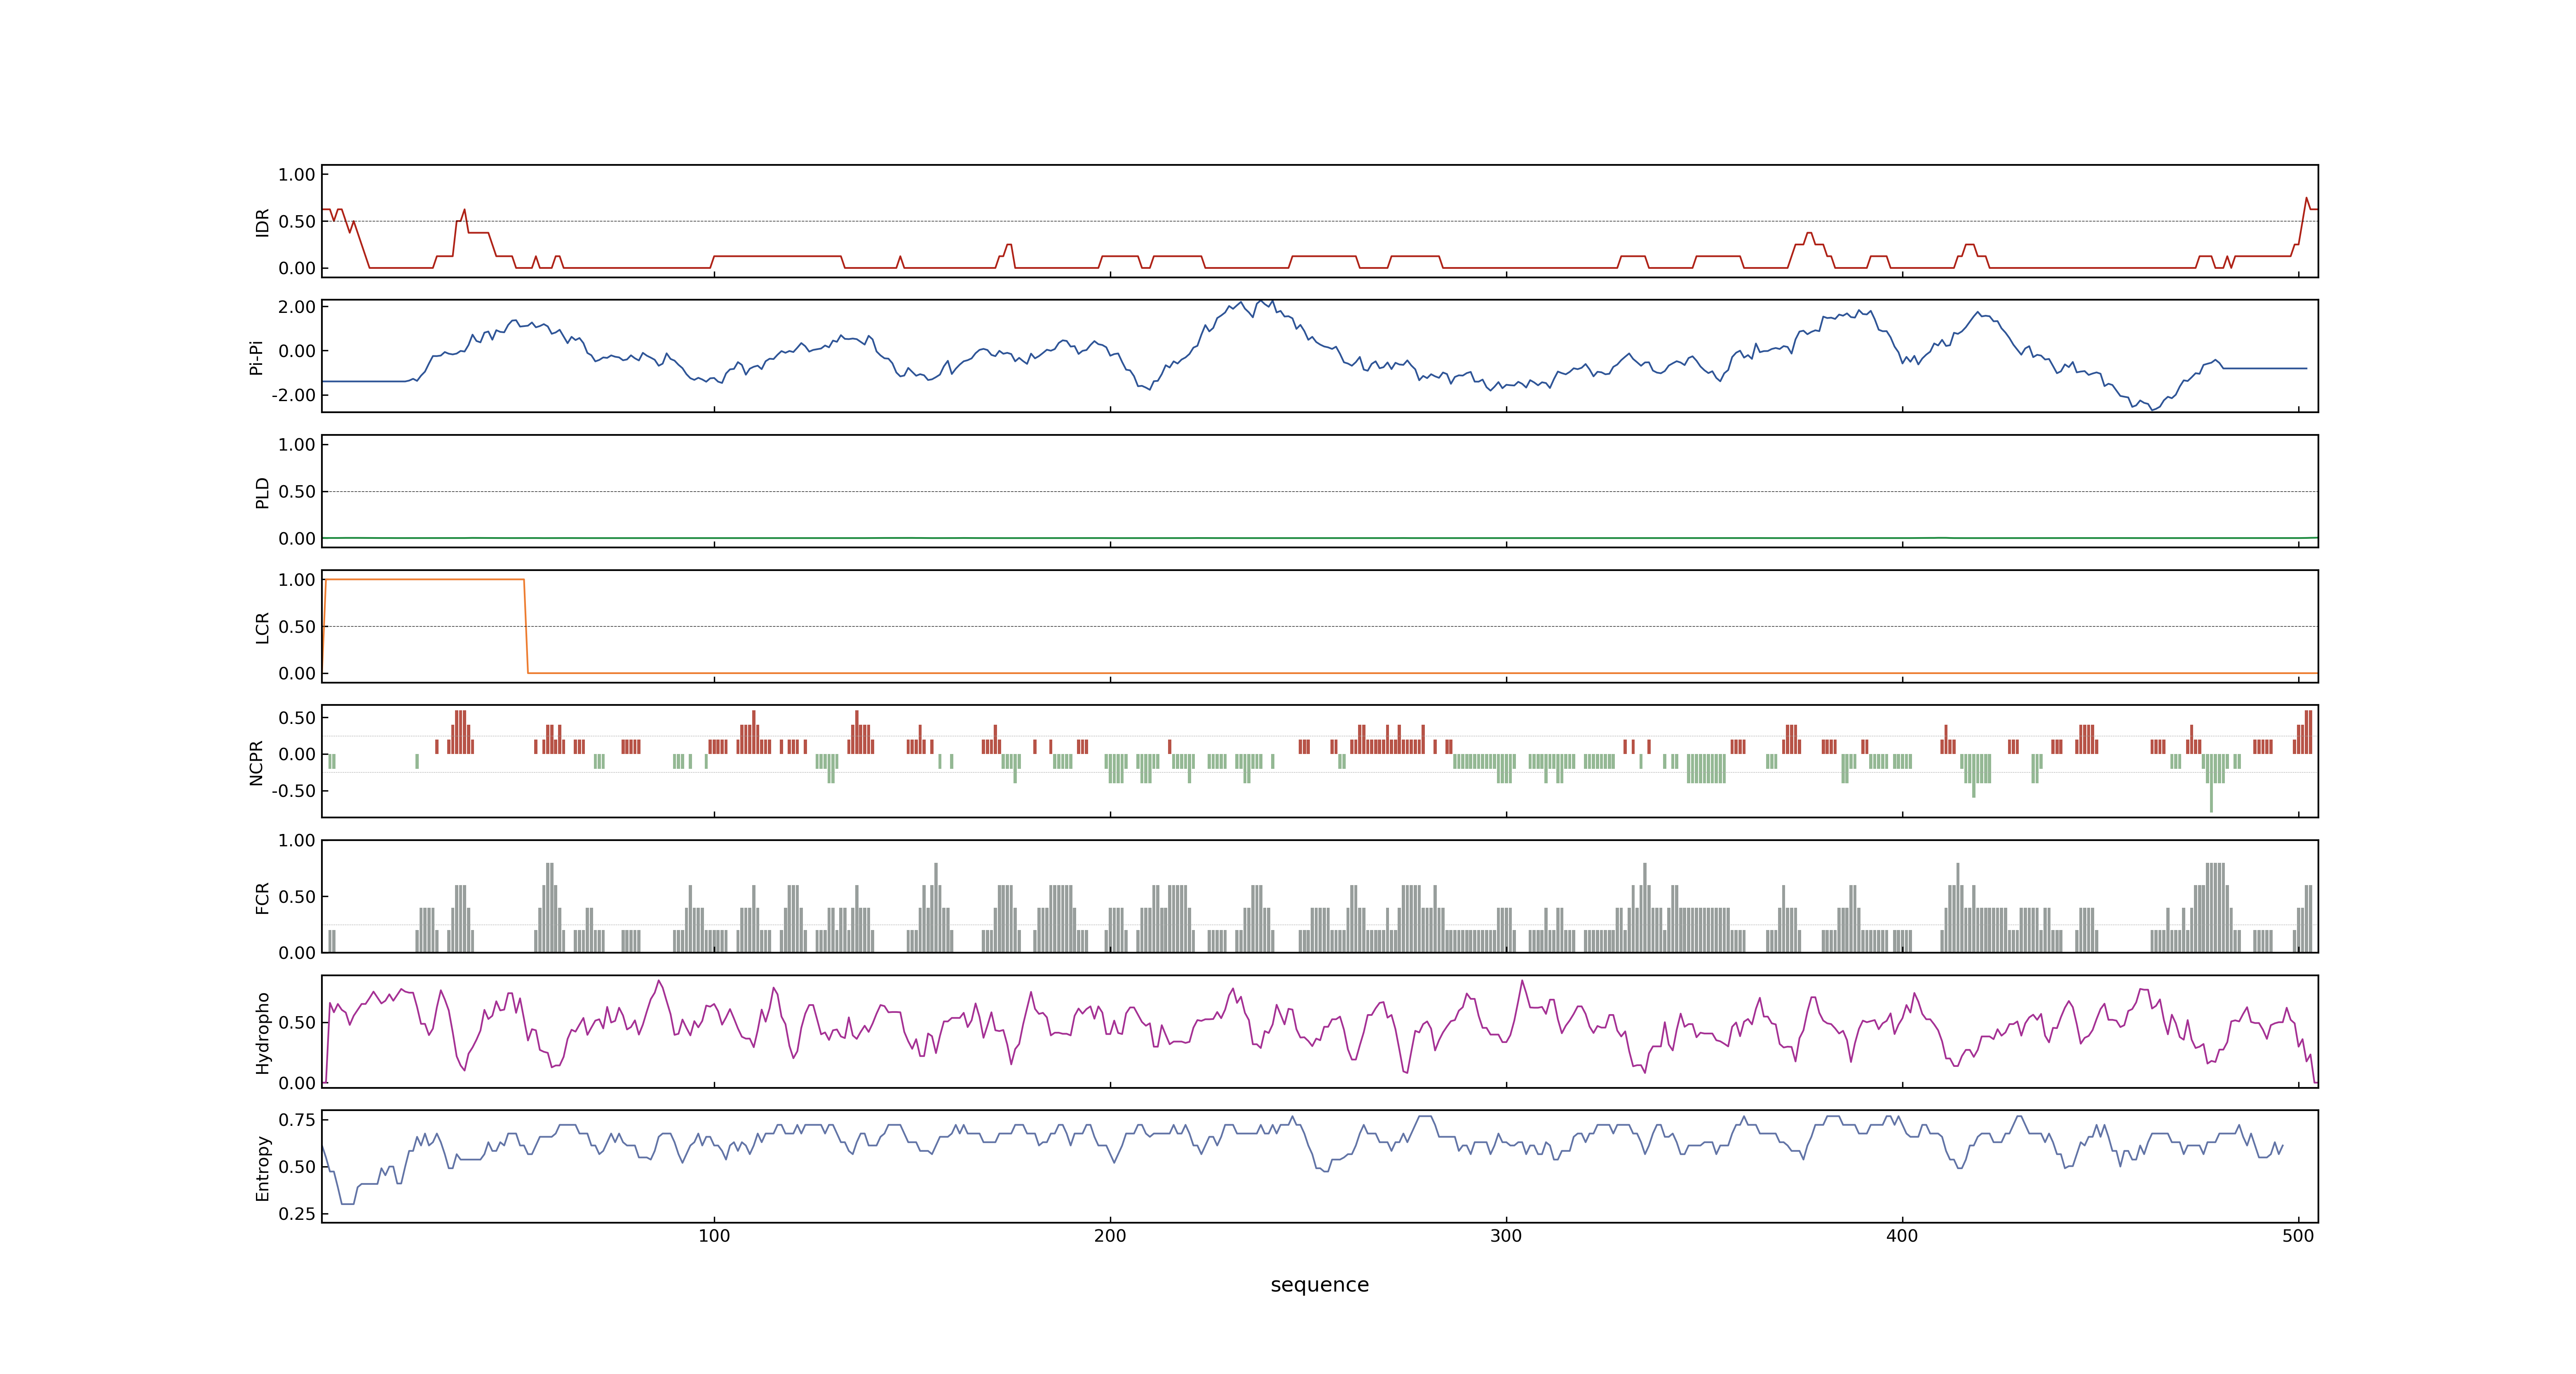The image size is (2576, 1374).
Task: Select the LCR y-axis label
Action: point(263,627)
